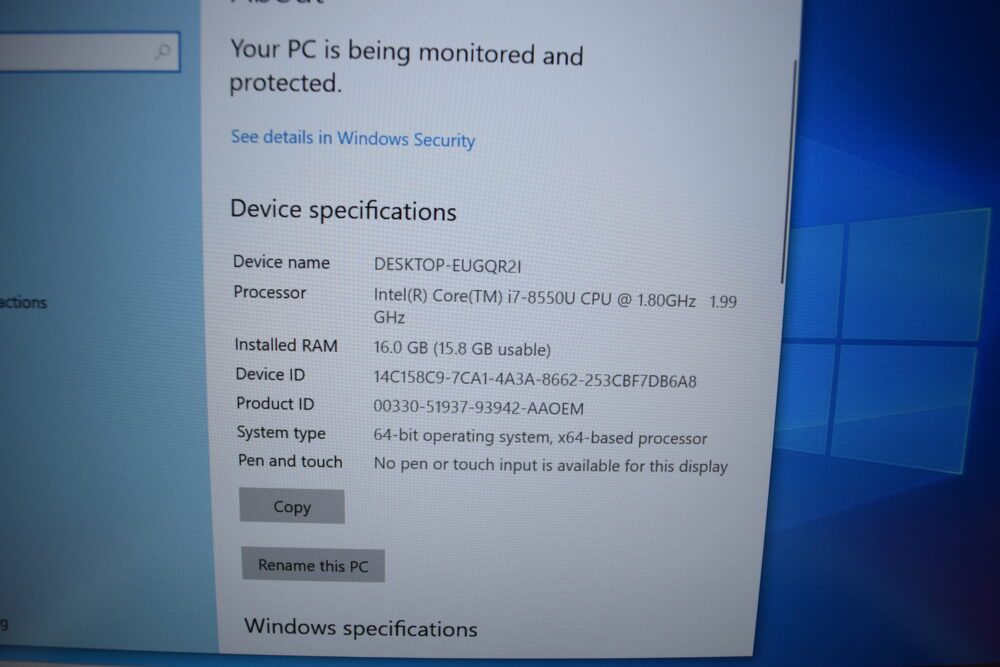Click the Your PC is being monitored text
Screen dimensions: 1000x667
[x=406, y=67]
